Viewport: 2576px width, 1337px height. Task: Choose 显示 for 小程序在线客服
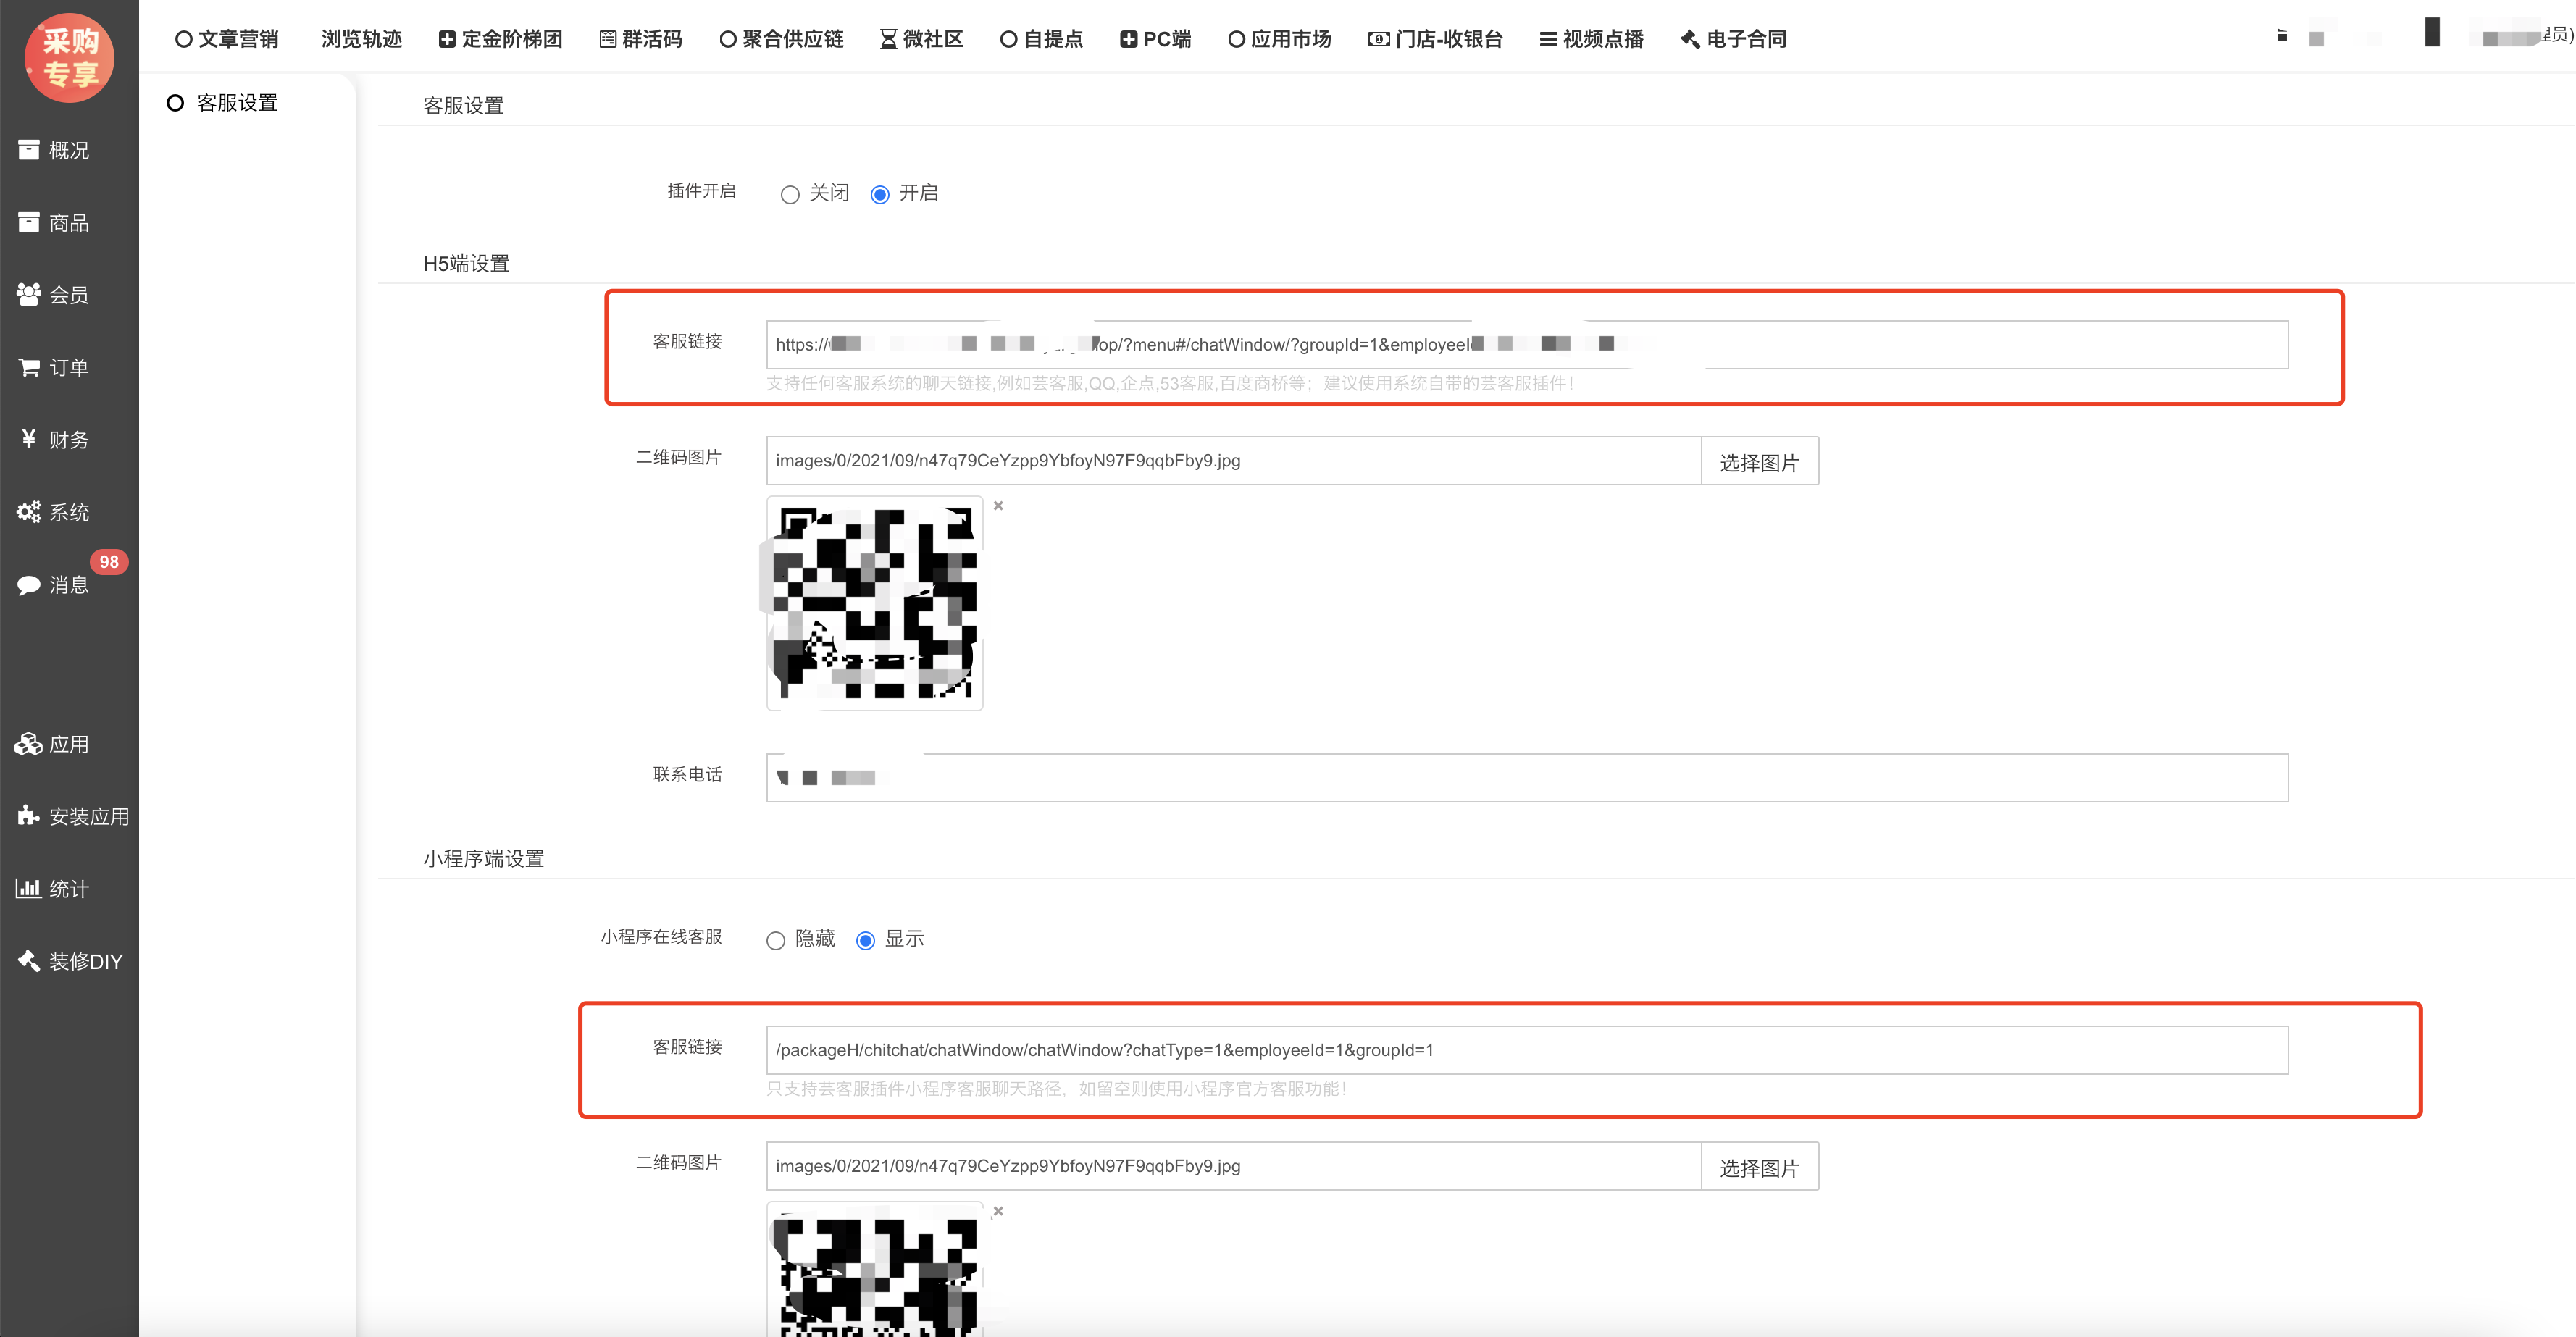866,940
